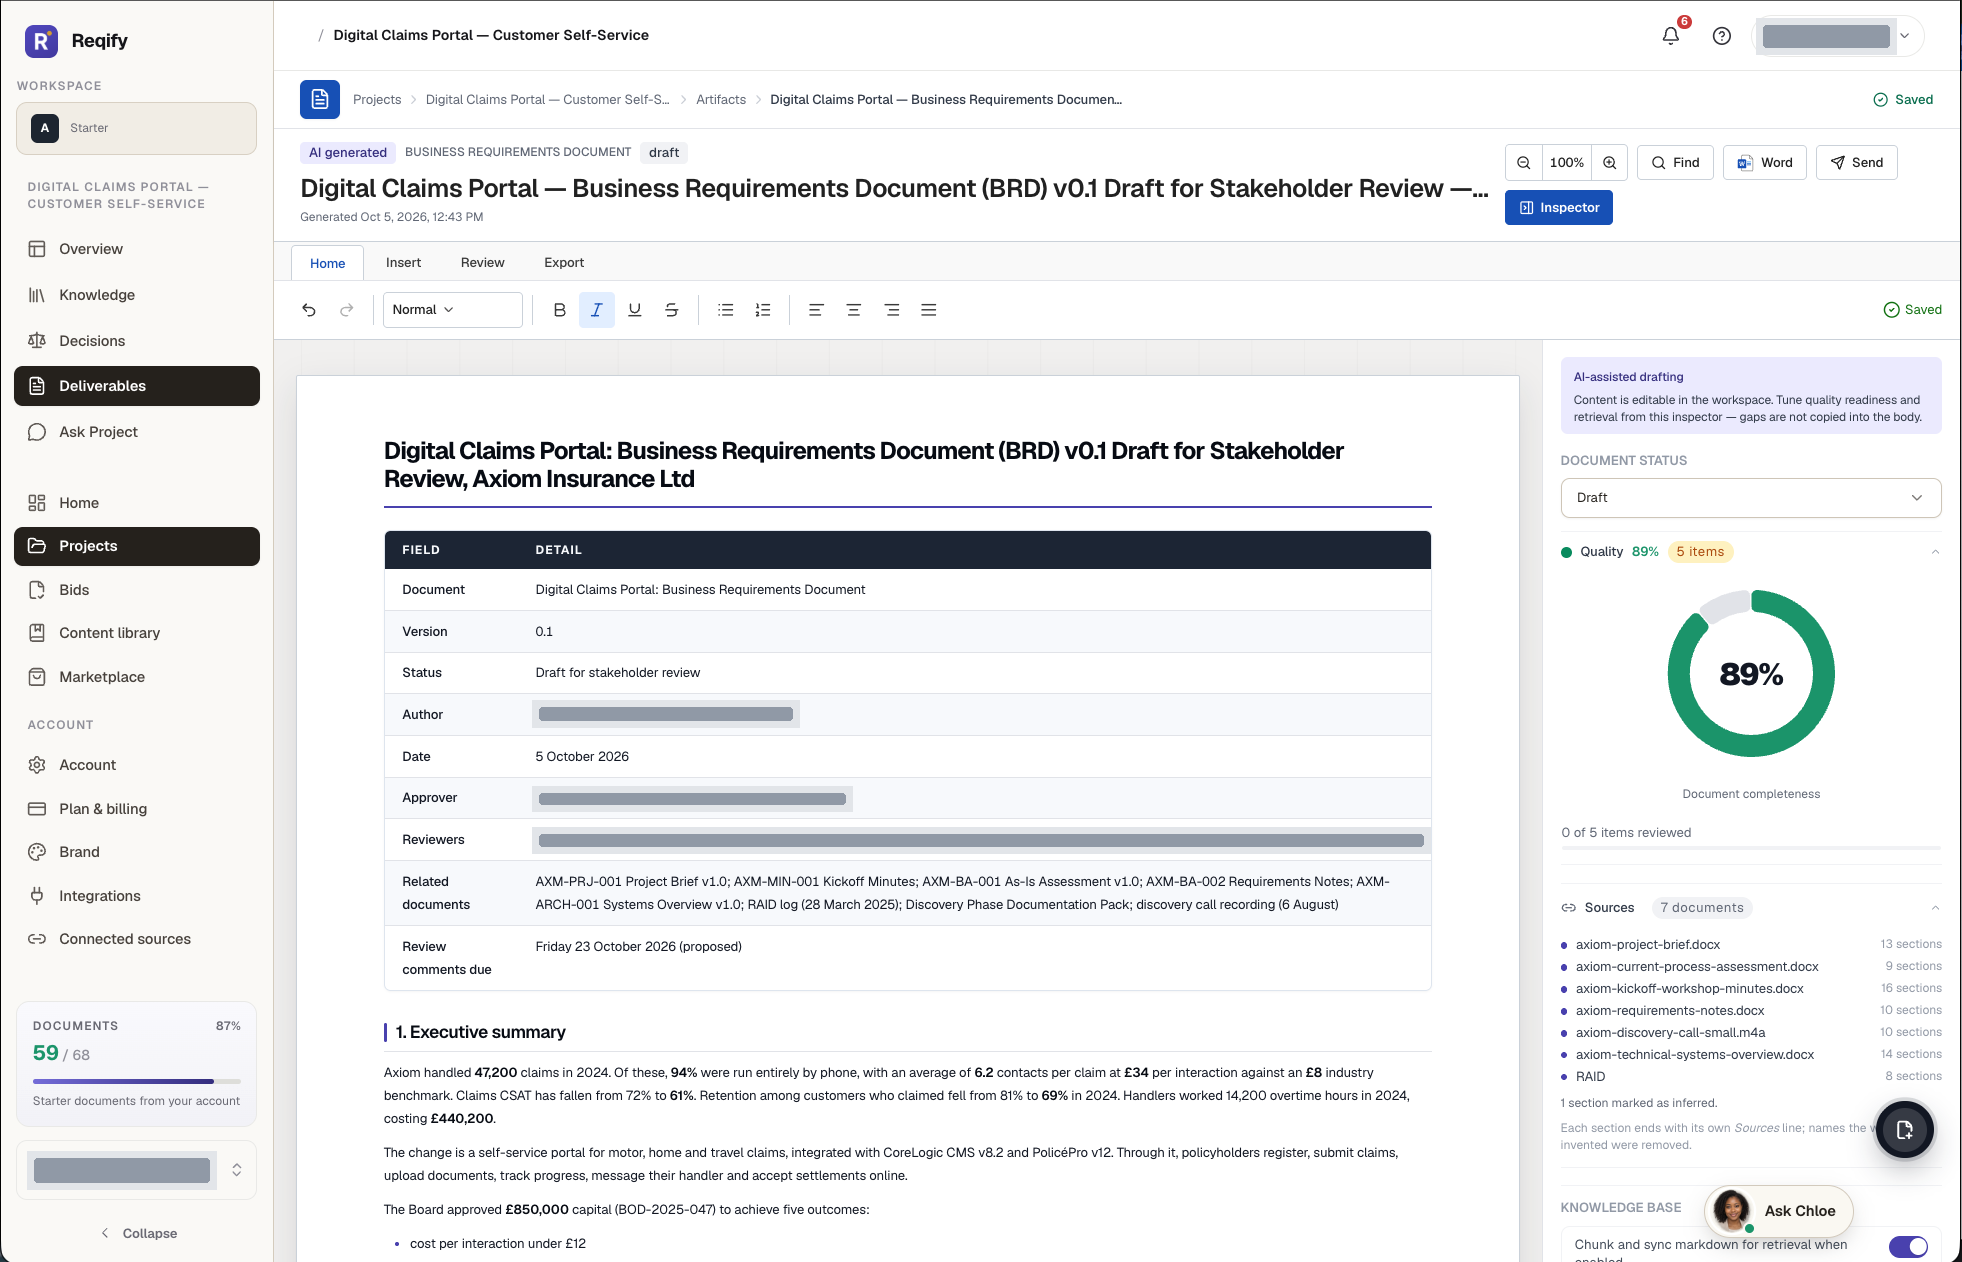Open the Normal paragraph style dropdown

pos(452,310)
